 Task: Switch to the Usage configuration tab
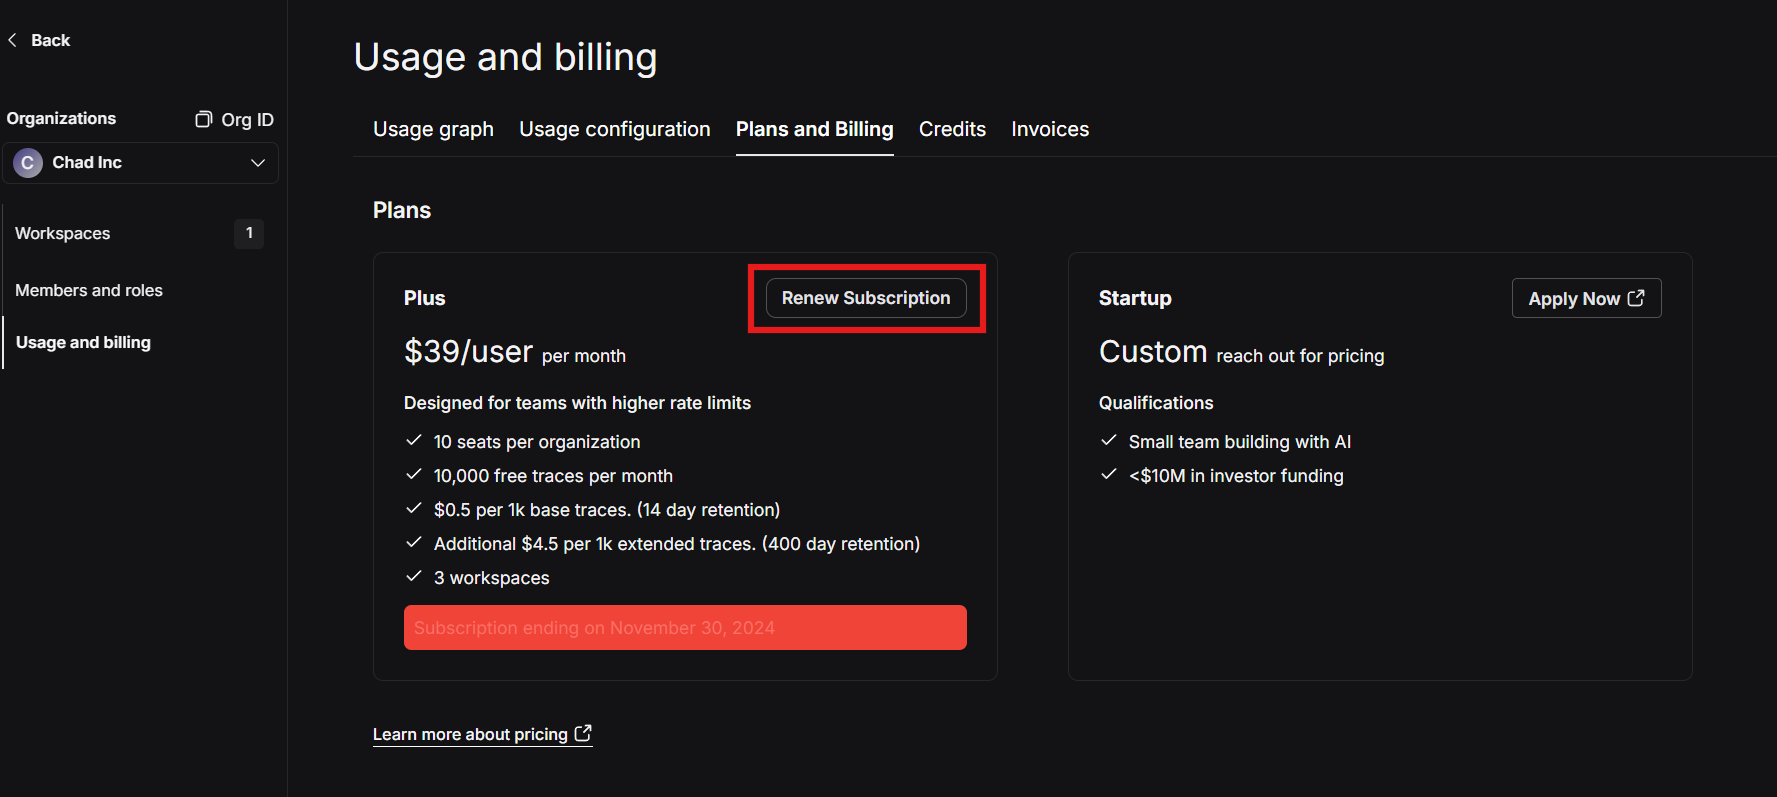coord(615,129)
